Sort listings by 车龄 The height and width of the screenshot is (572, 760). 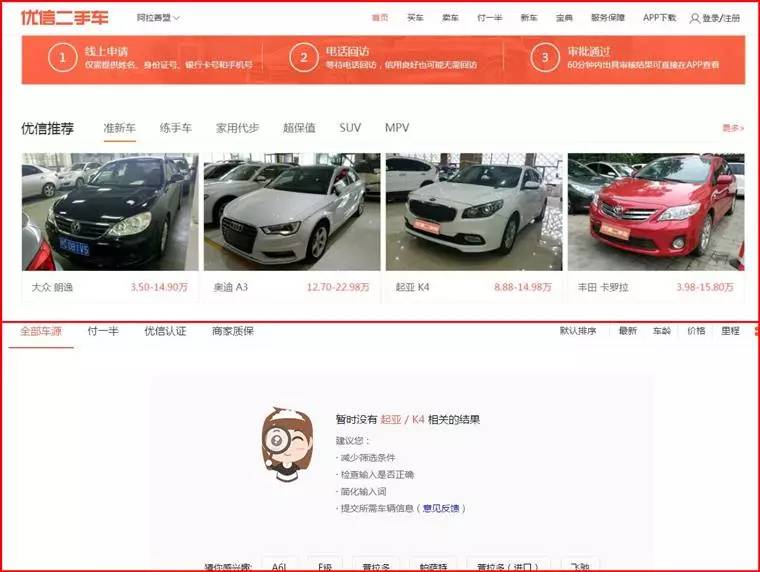(662, 331)
